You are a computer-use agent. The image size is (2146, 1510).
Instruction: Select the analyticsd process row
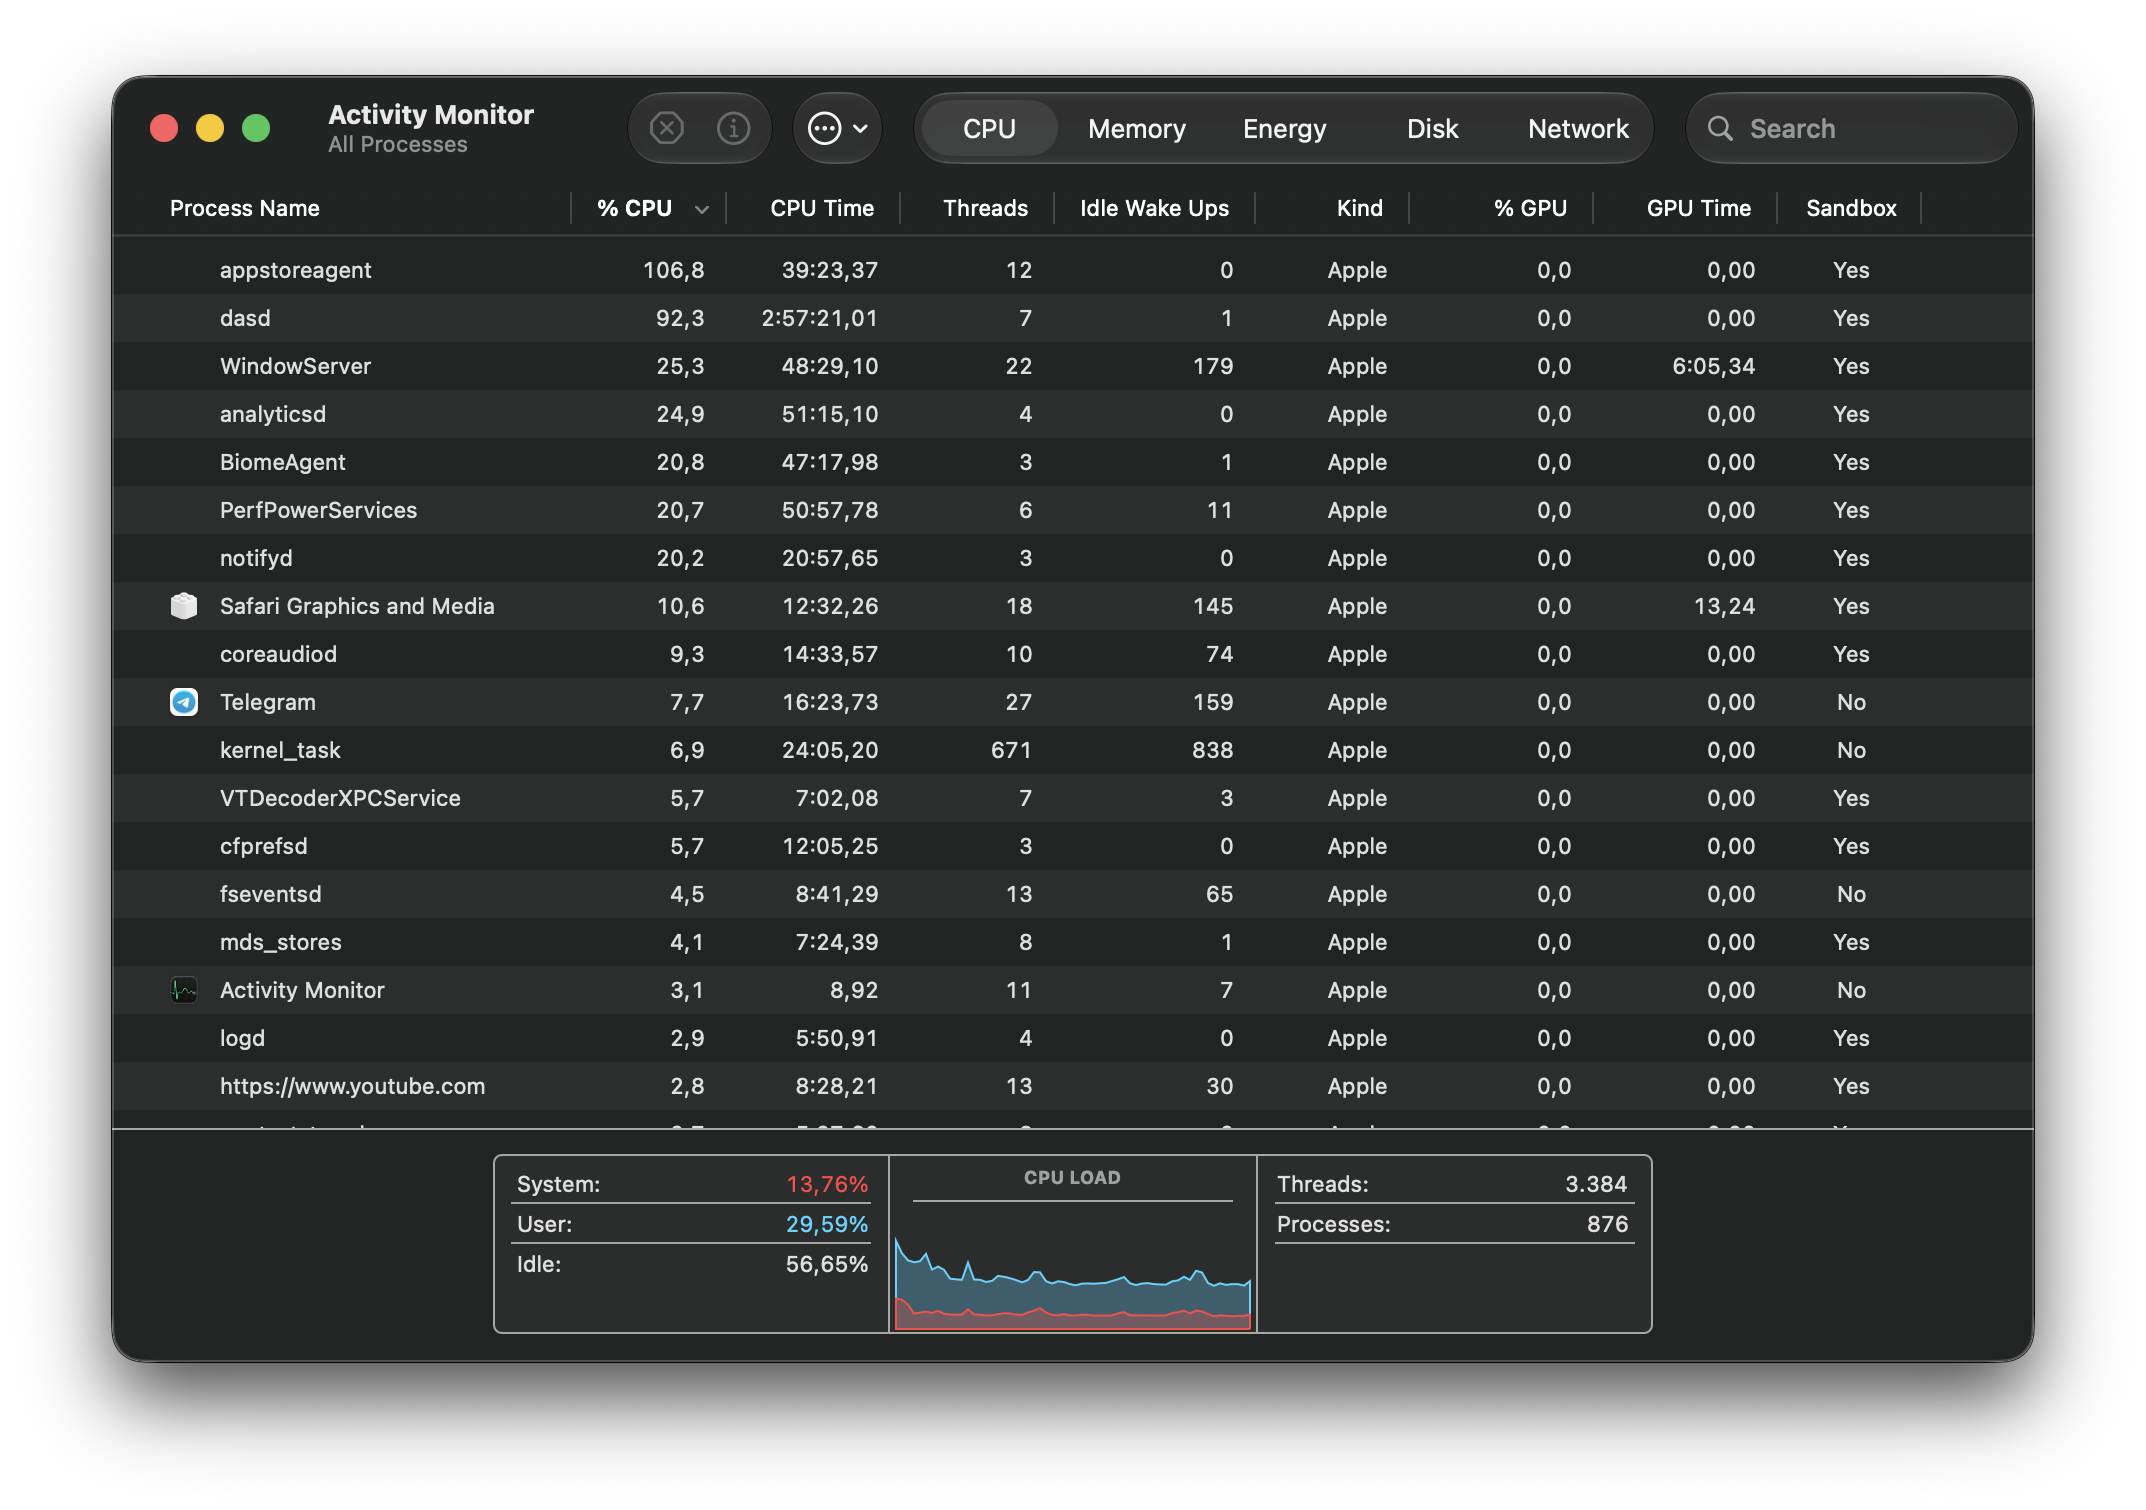point(1073,414)
